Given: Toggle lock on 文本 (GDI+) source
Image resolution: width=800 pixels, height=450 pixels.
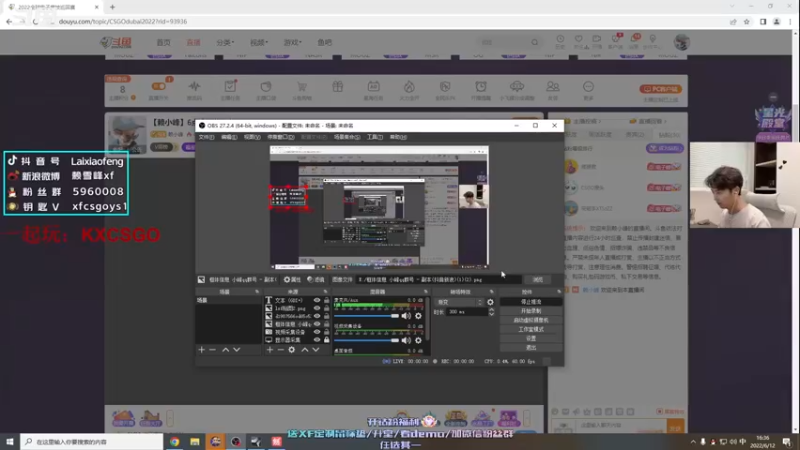Looking at the screenshot, I should click(x=327, y=301).
